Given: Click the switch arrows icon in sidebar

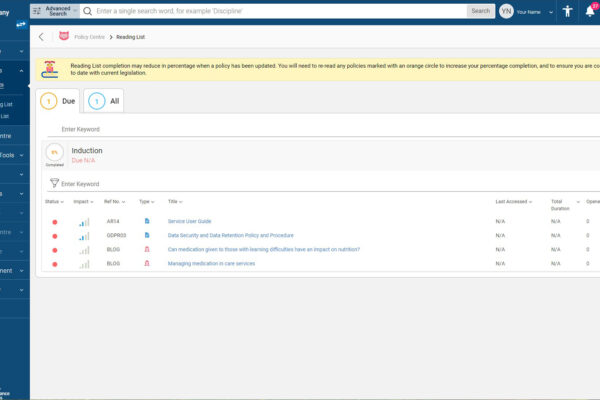Looking at the screenshot, I should 21,24.
